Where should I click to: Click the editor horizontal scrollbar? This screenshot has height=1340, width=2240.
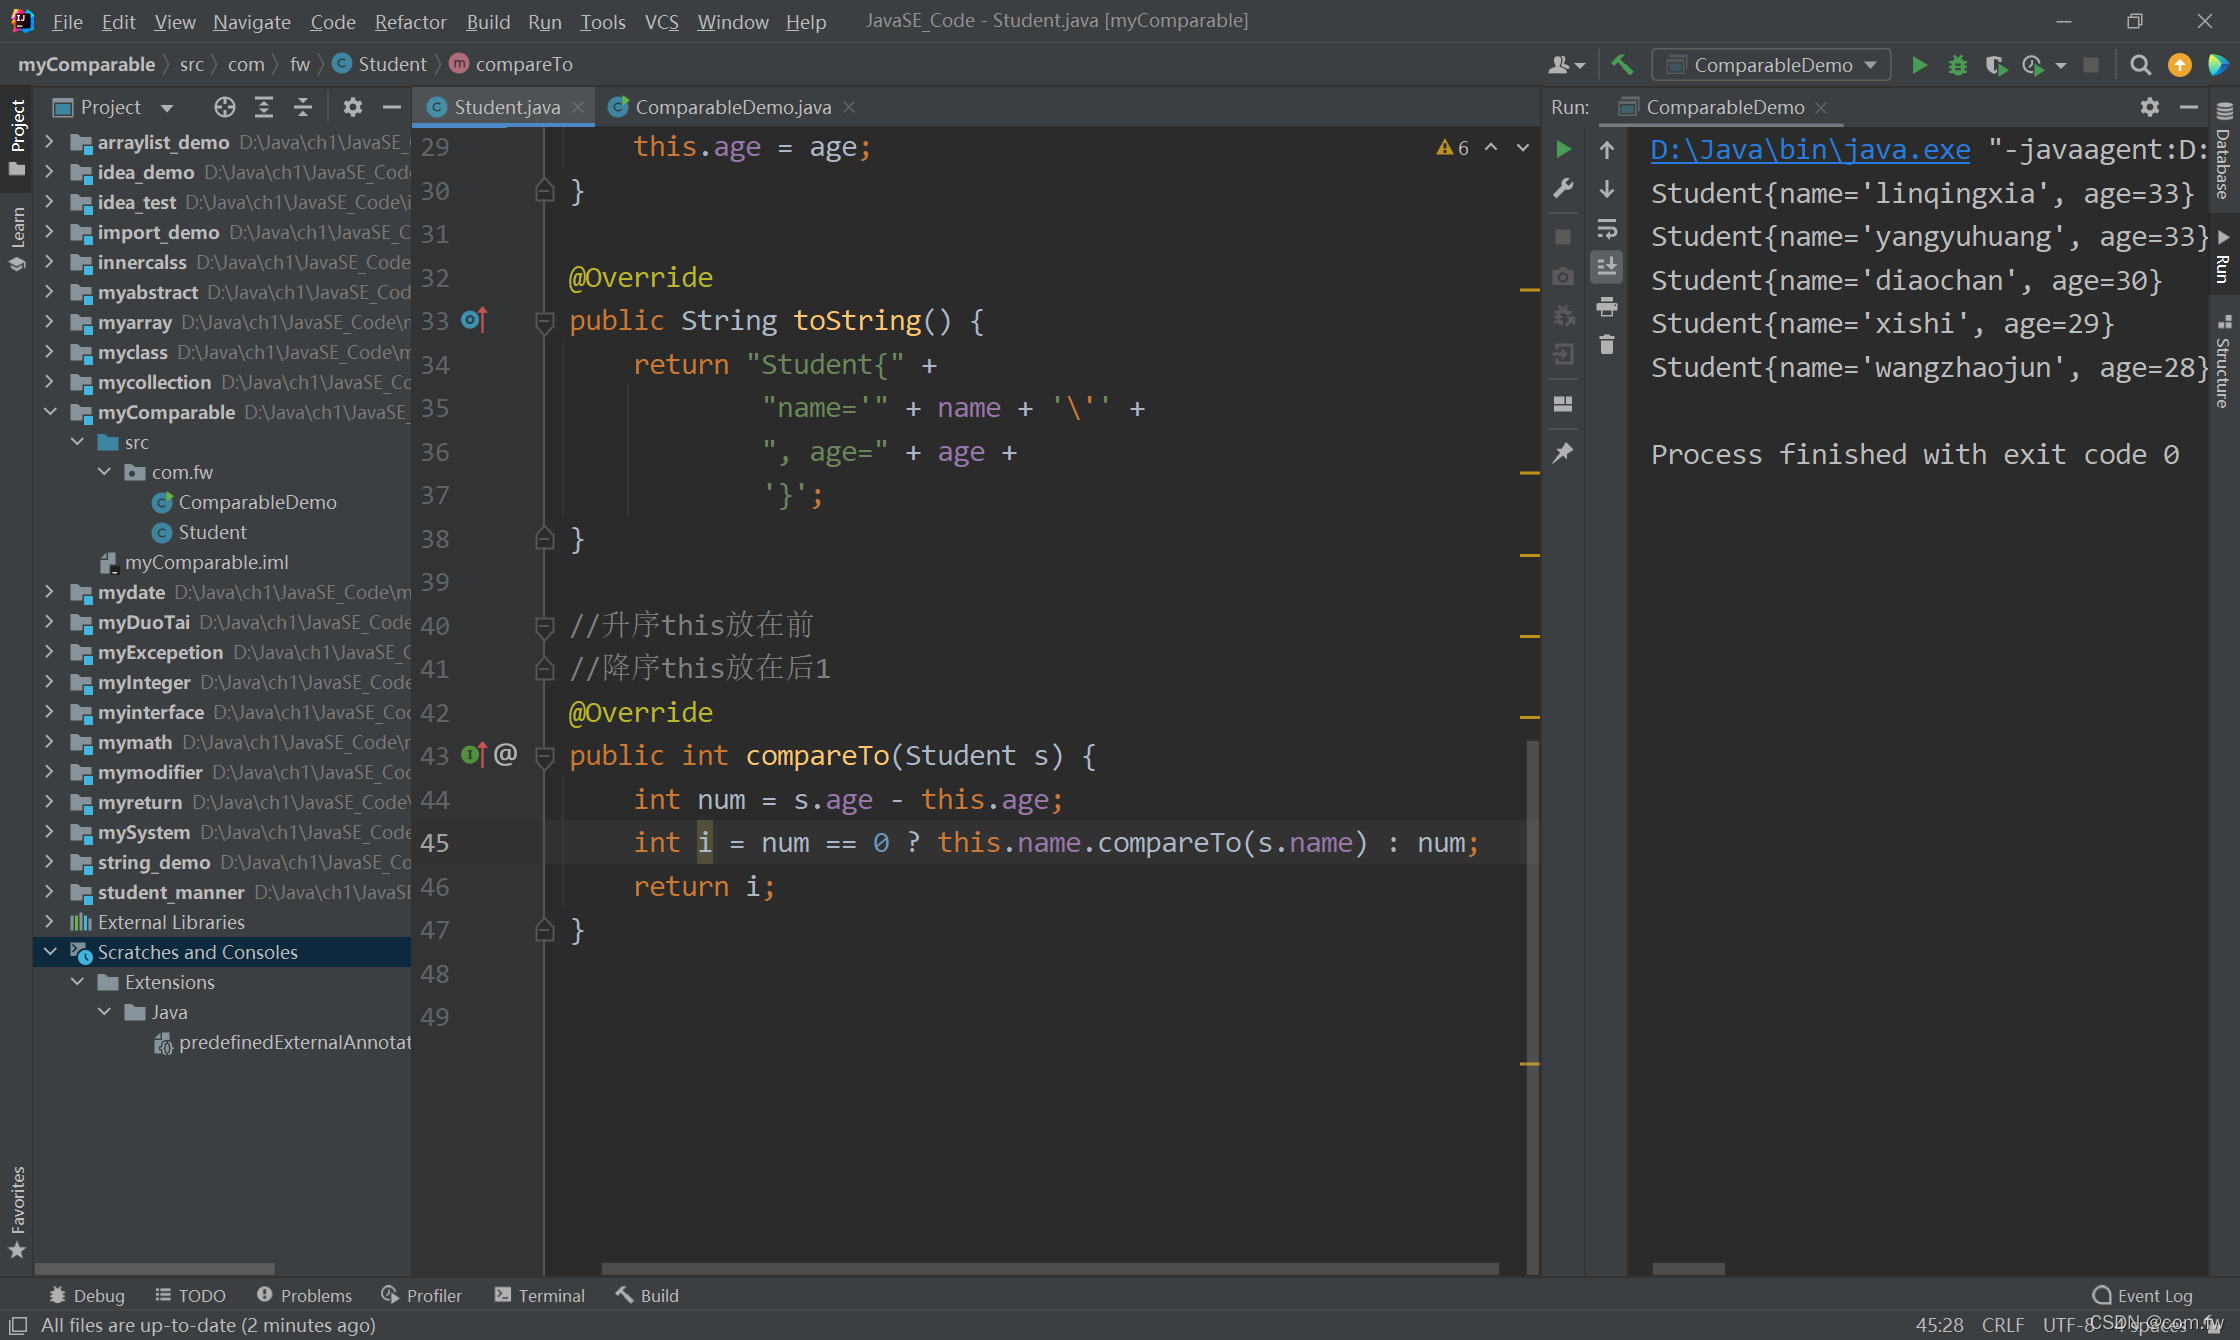click(1050, 1268)
